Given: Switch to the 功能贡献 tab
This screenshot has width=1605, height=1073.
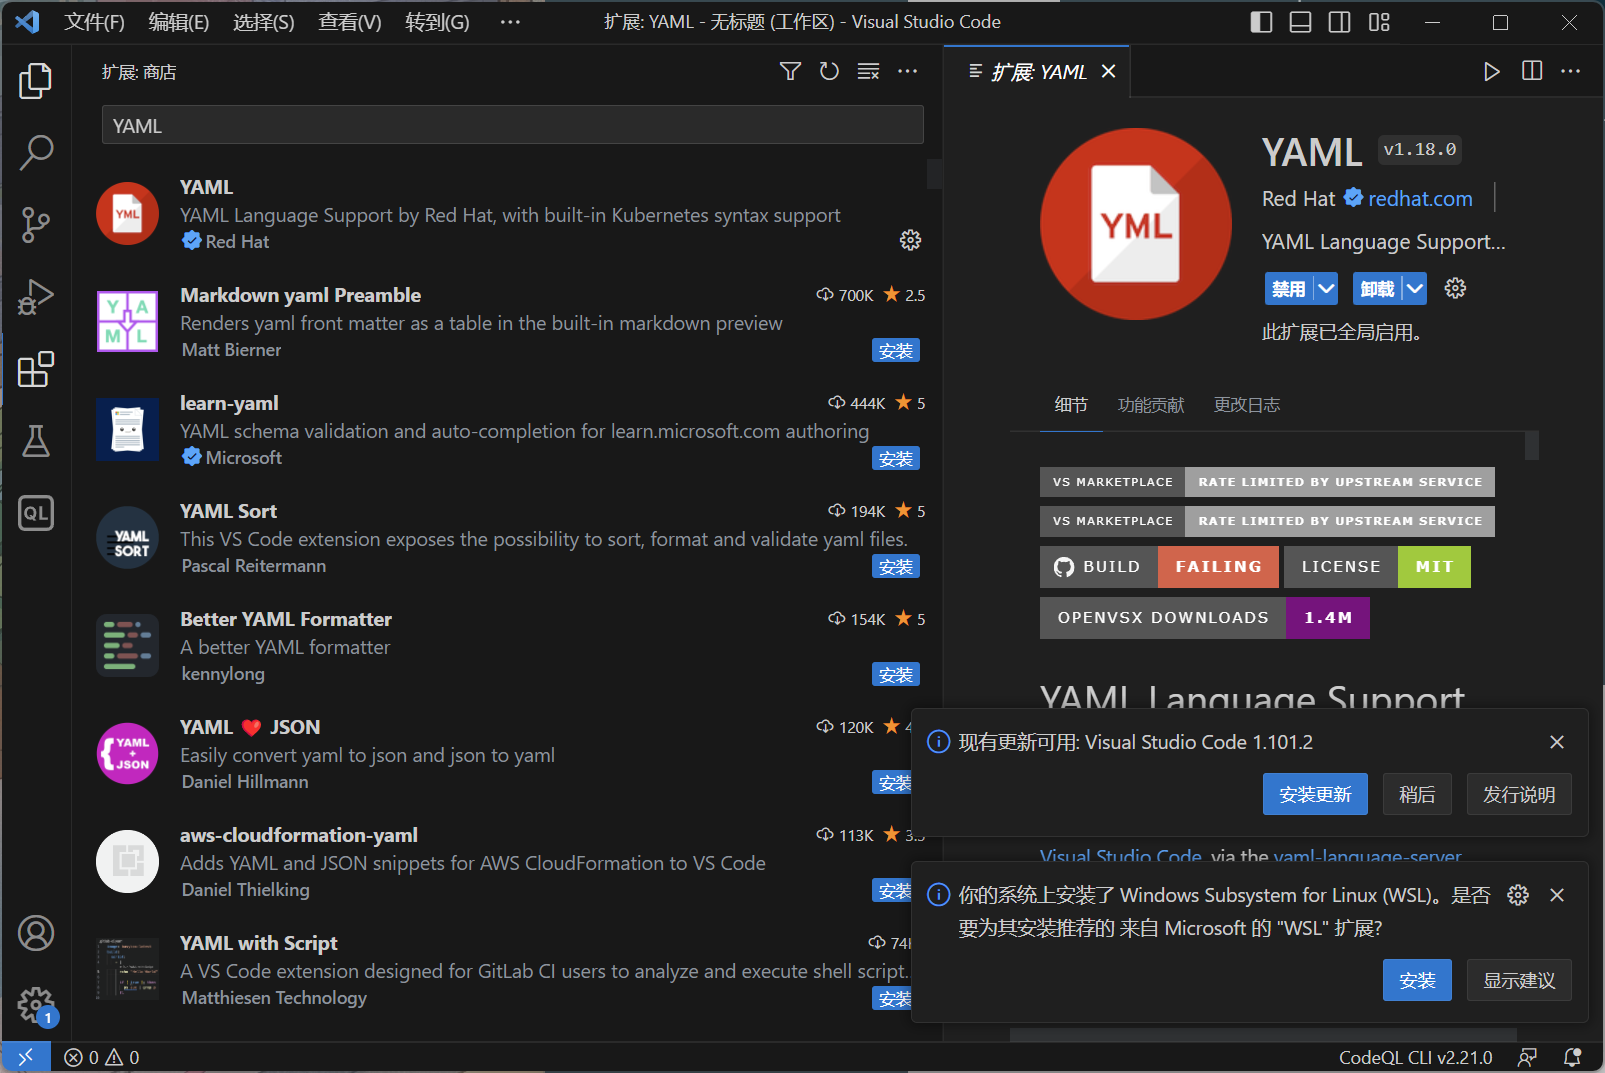Looking at the screenshot, I should tap(1151, 405).
